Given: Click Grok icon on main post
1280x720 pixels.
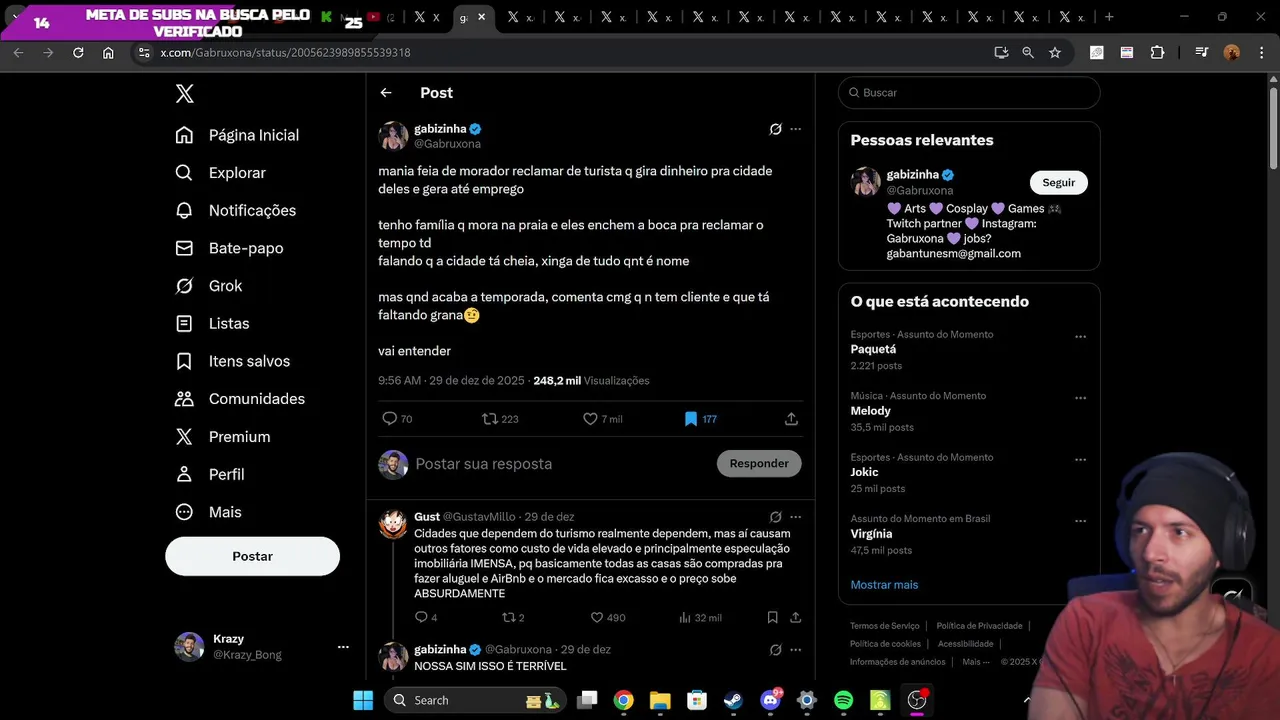Looking at the screenshot, I should [x=775, y=129].
